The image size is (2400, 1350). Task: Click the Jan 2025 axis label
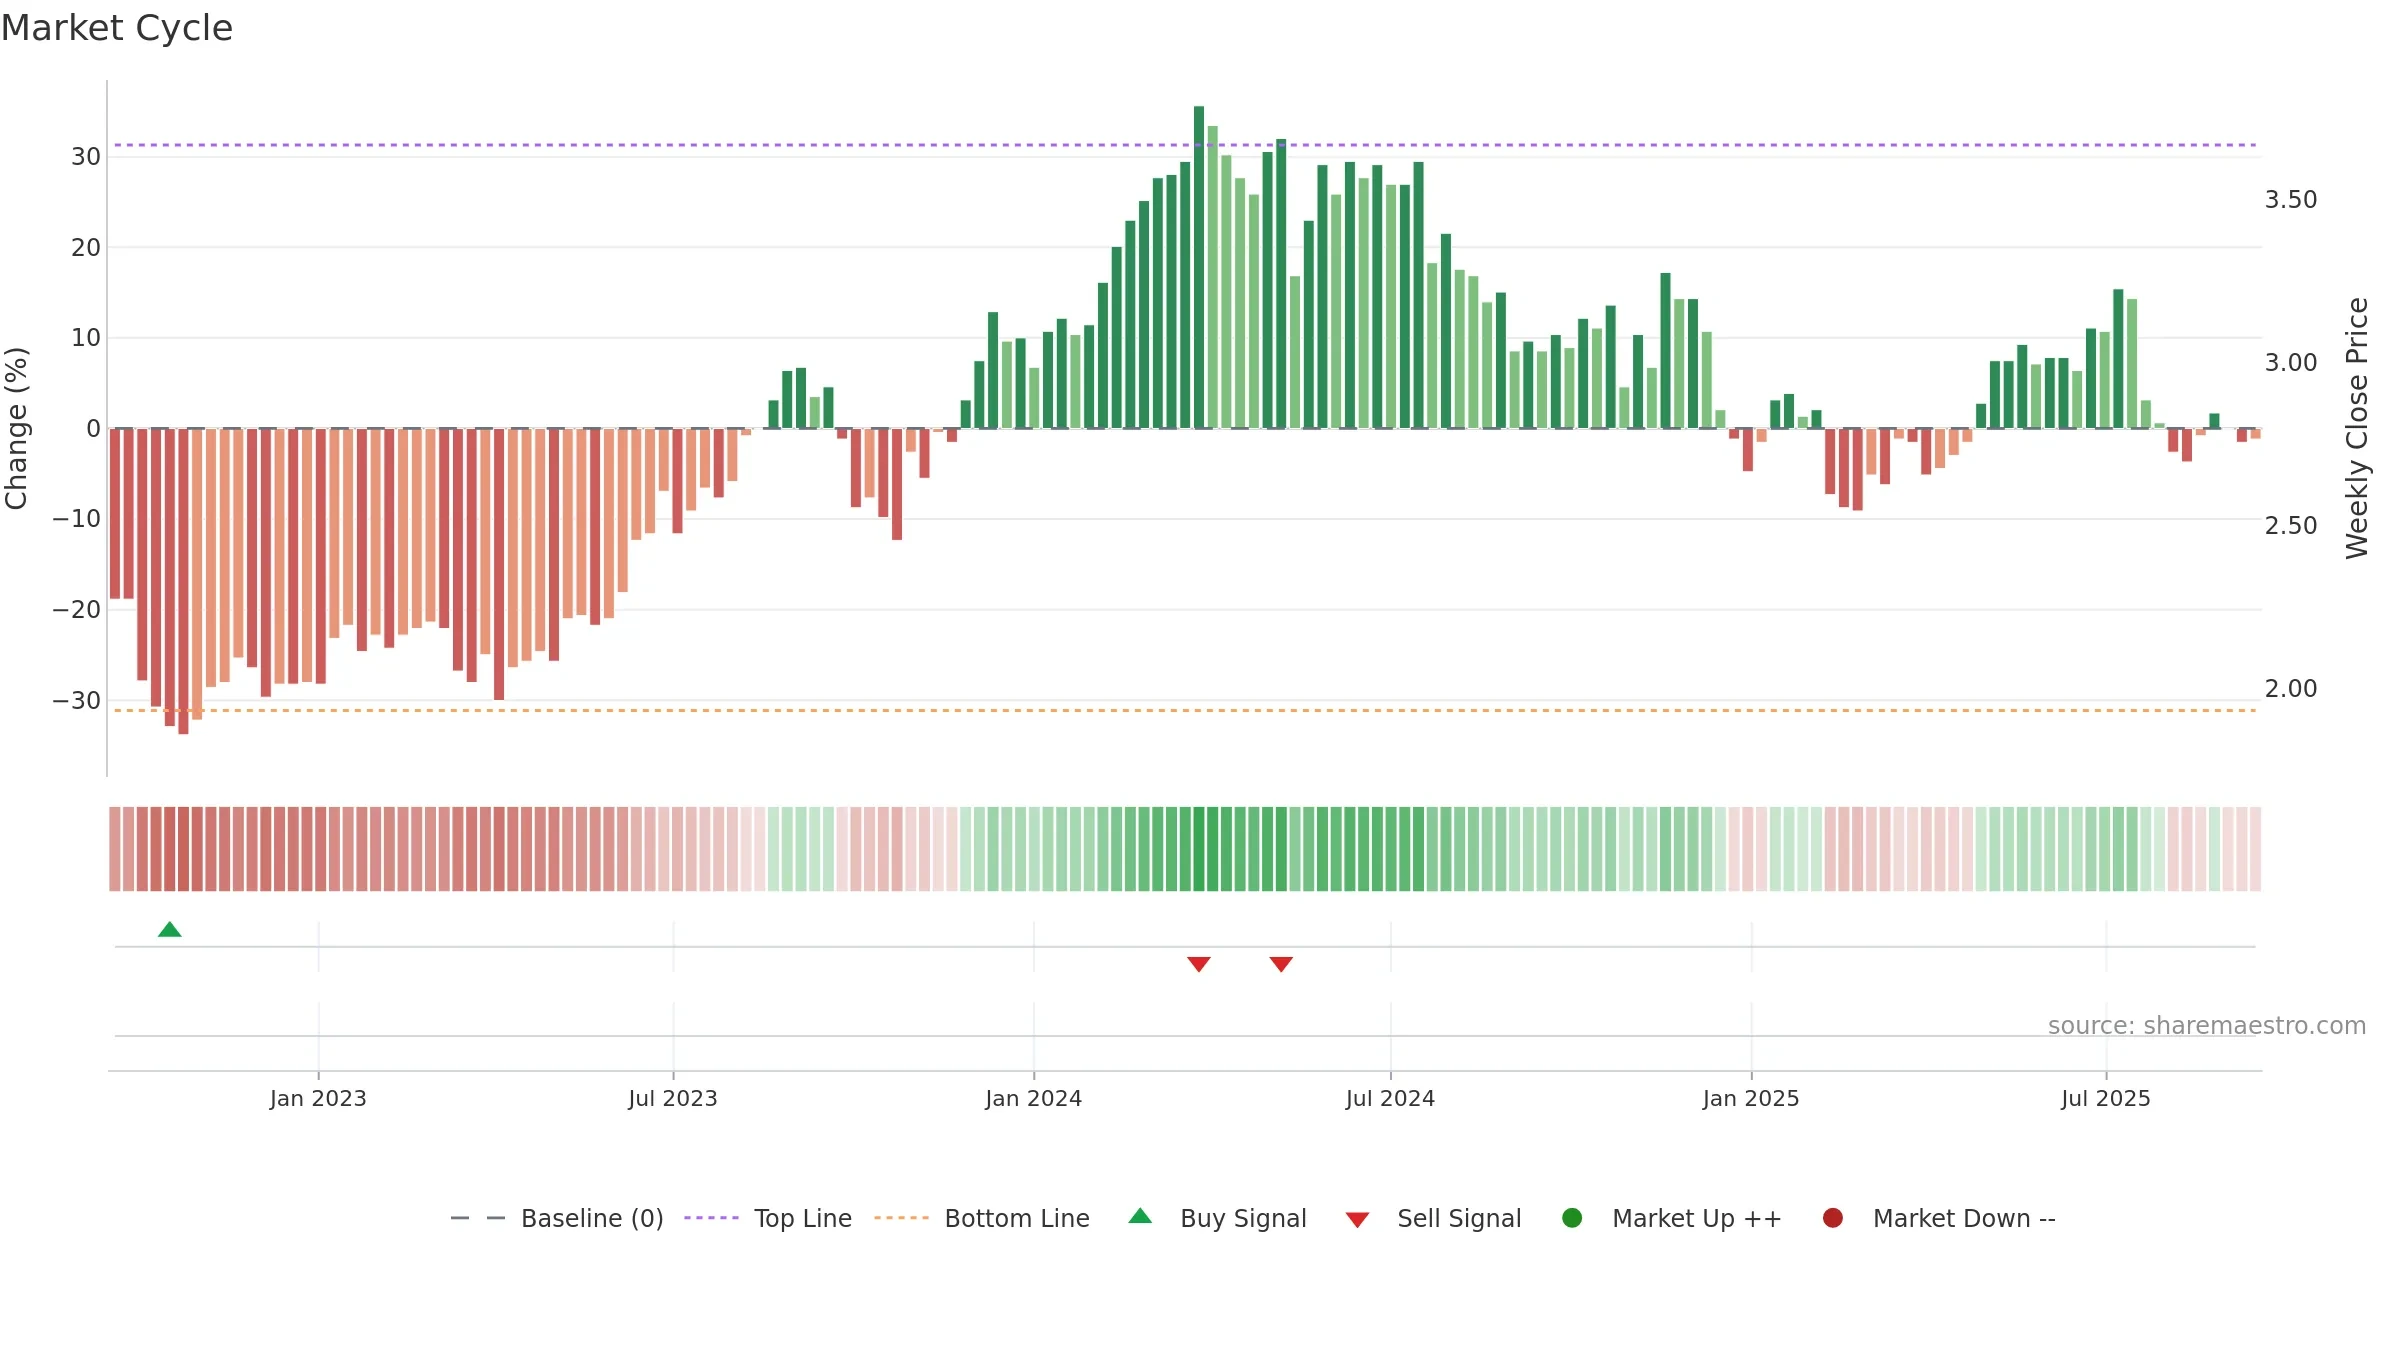[1751, 1098]
